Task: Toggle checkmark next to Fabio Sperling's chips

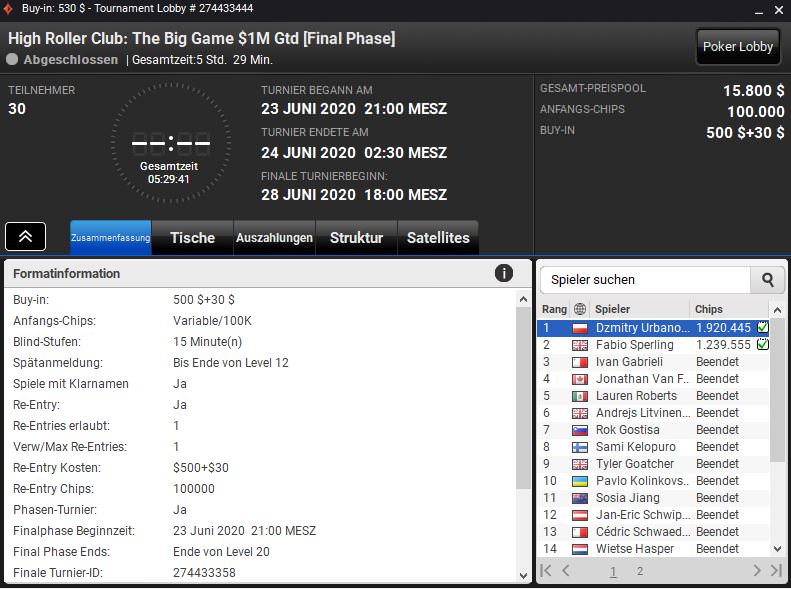Action: [x=762, y=344]
